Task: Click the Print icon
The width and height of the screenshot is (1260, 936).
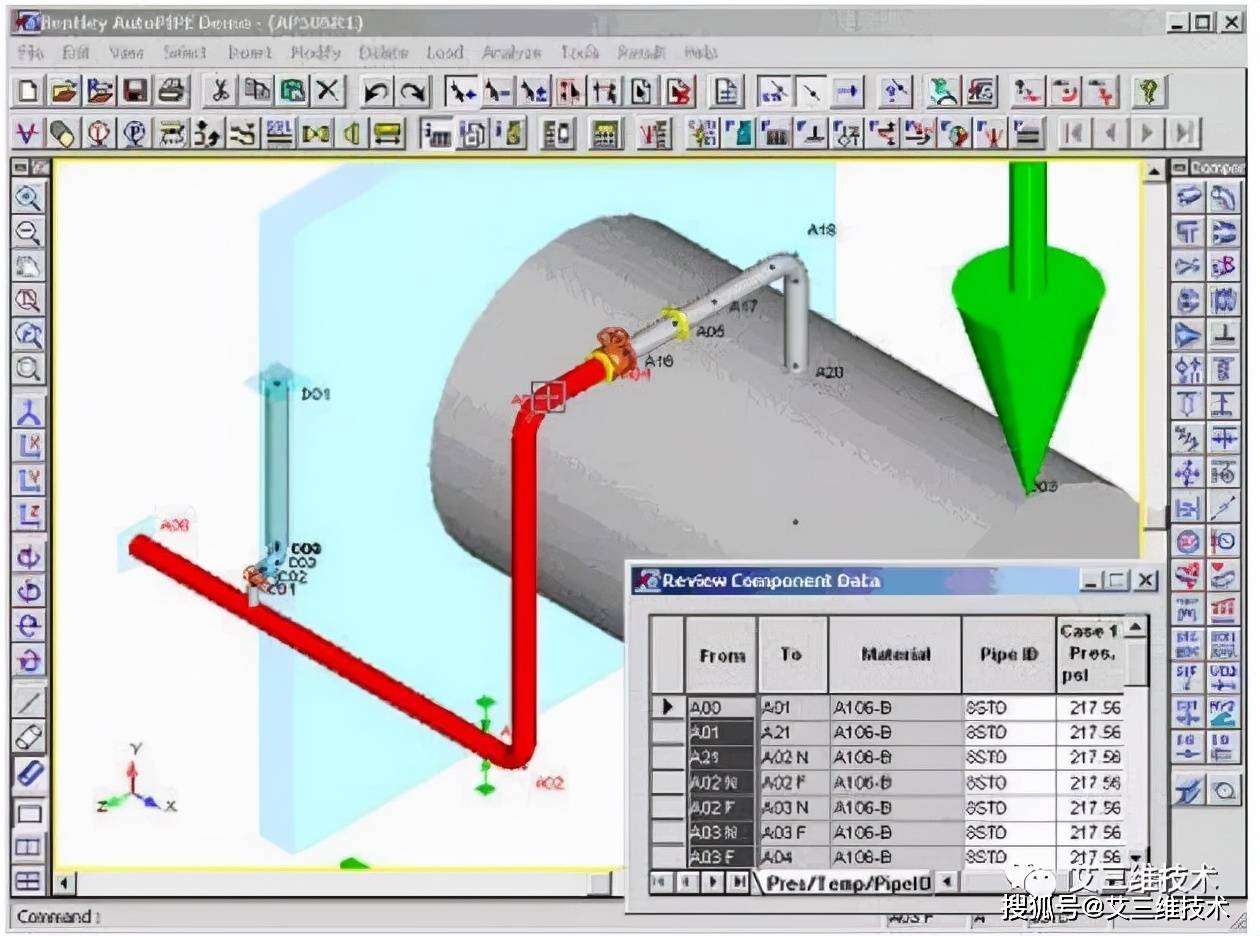Action: point(172,92)
